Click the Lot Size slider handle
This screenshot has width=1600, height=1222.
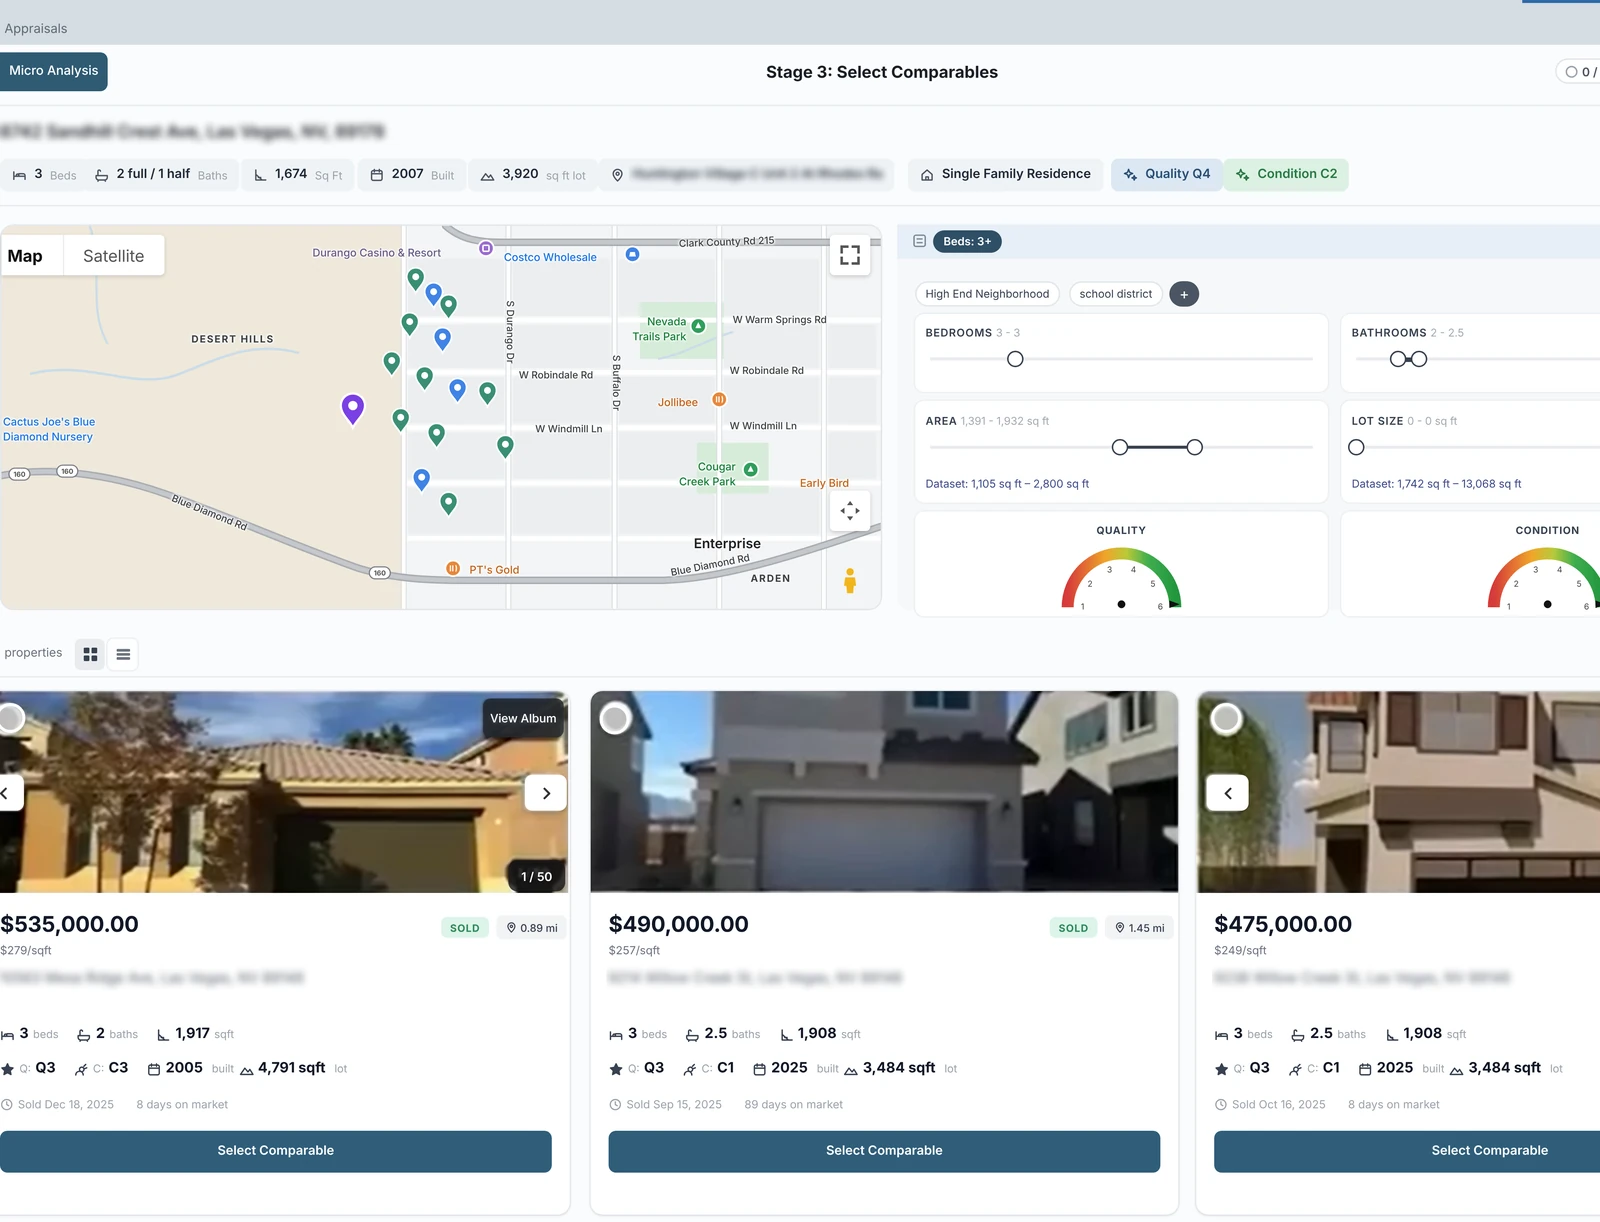[1356, 447]
